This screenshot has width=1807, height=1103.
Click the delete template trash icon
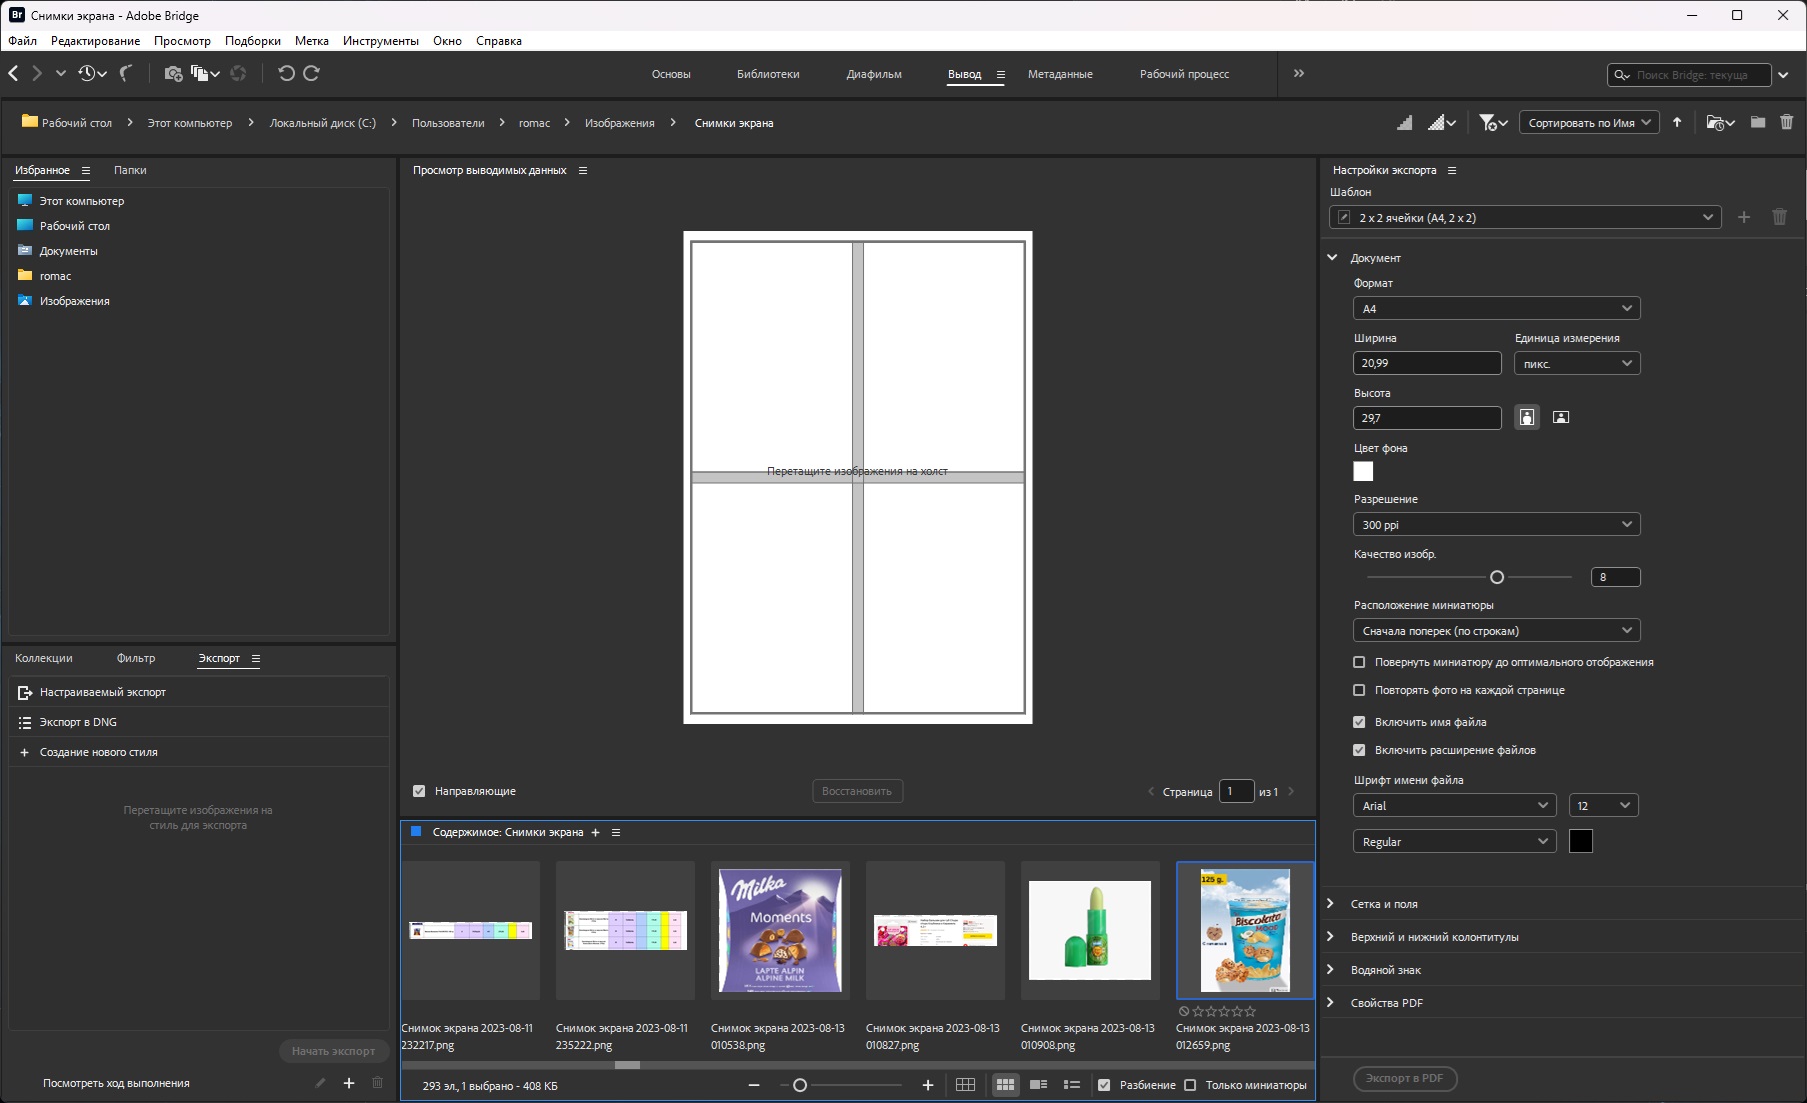pyautogui.click(x=1779, y=217)
